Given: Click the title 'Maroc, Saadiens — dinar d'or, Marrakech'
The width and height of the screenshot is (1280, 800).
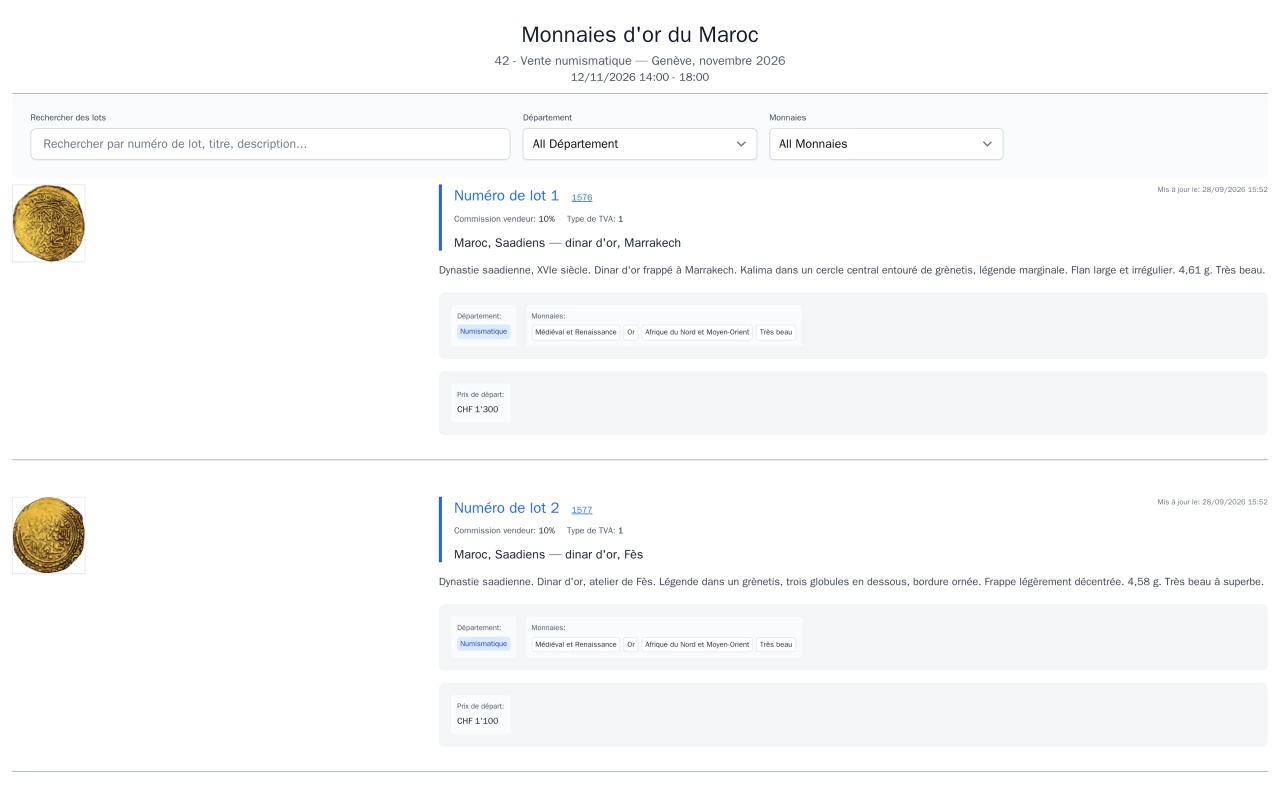Looking at the screenshot, I should pos(567,243).
